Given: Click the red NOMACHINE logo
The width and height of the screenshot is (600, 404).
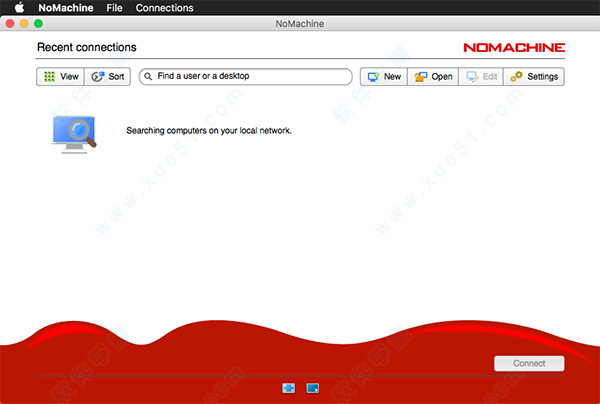Looking at the screenshot, I should click(x=514, y=47).
